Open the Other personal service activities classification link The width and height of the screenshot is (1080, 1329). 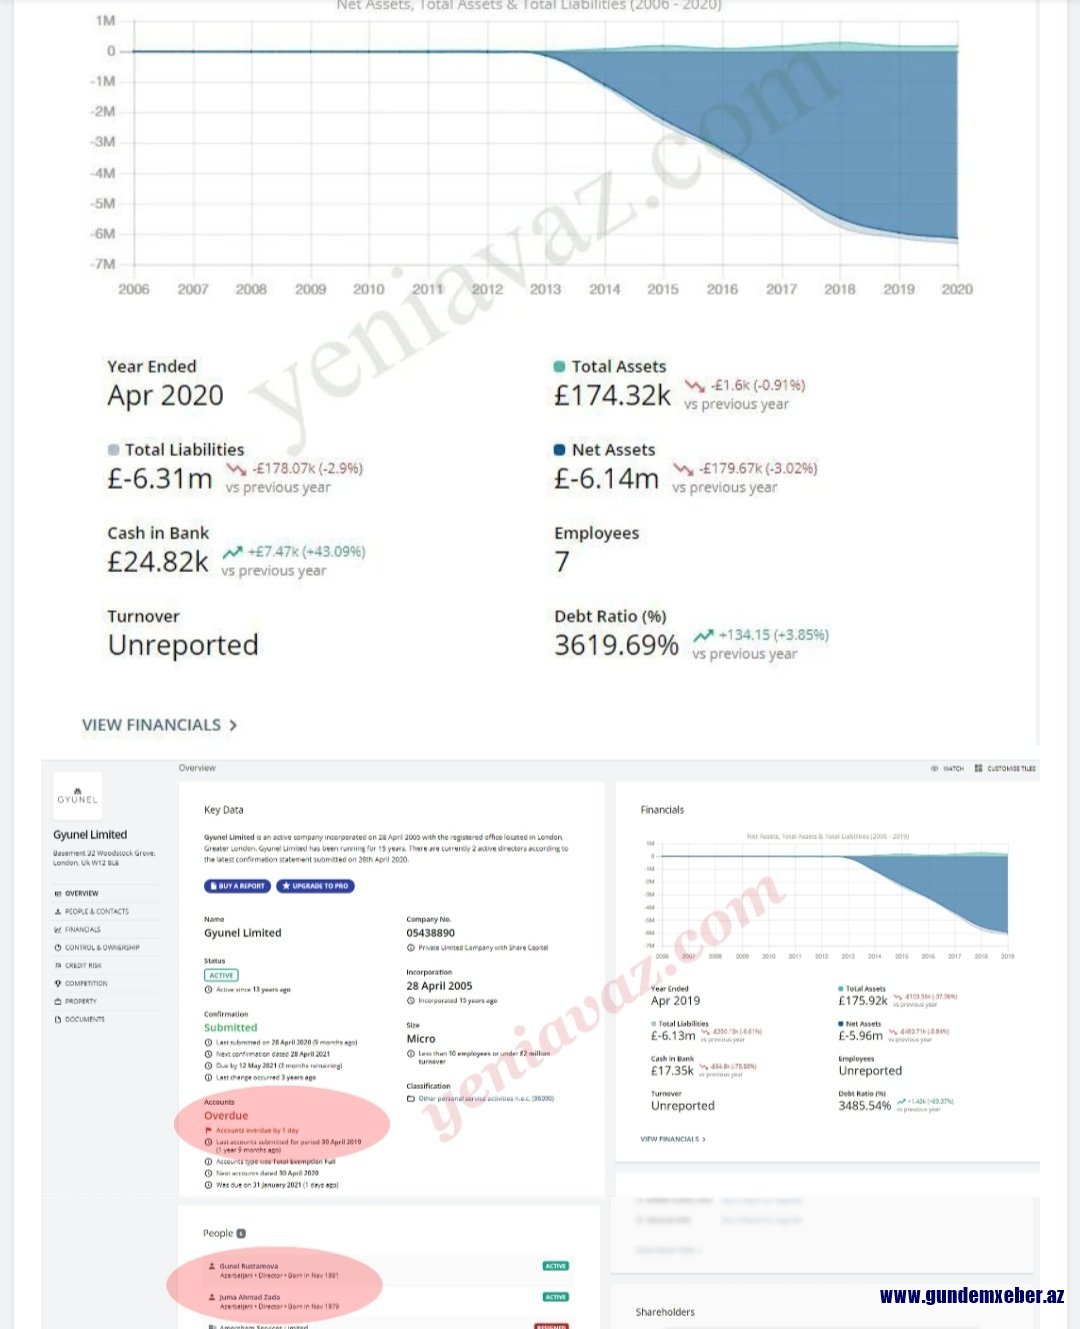[x=486, y=1098]
